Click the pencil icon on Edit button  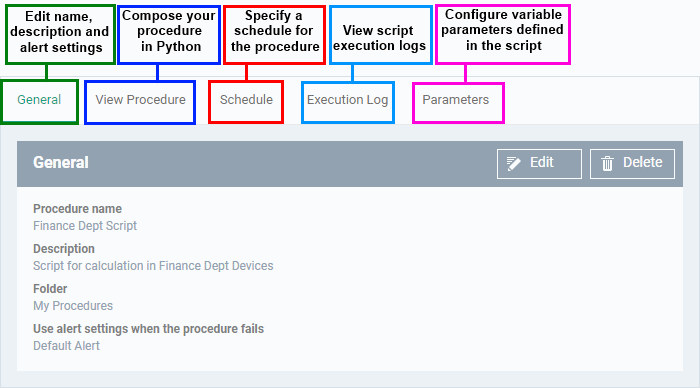[513, 163]
